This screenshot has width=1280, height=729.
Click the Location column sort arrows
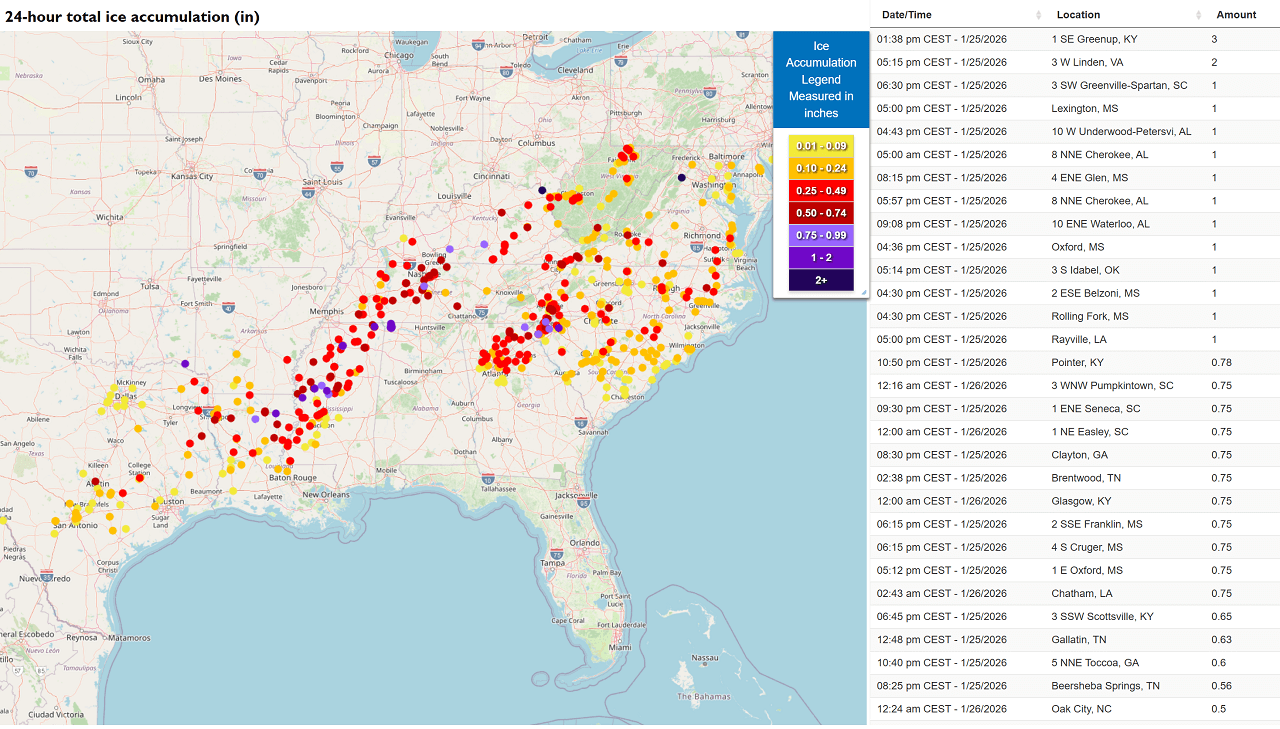[x=1198, y=15]
